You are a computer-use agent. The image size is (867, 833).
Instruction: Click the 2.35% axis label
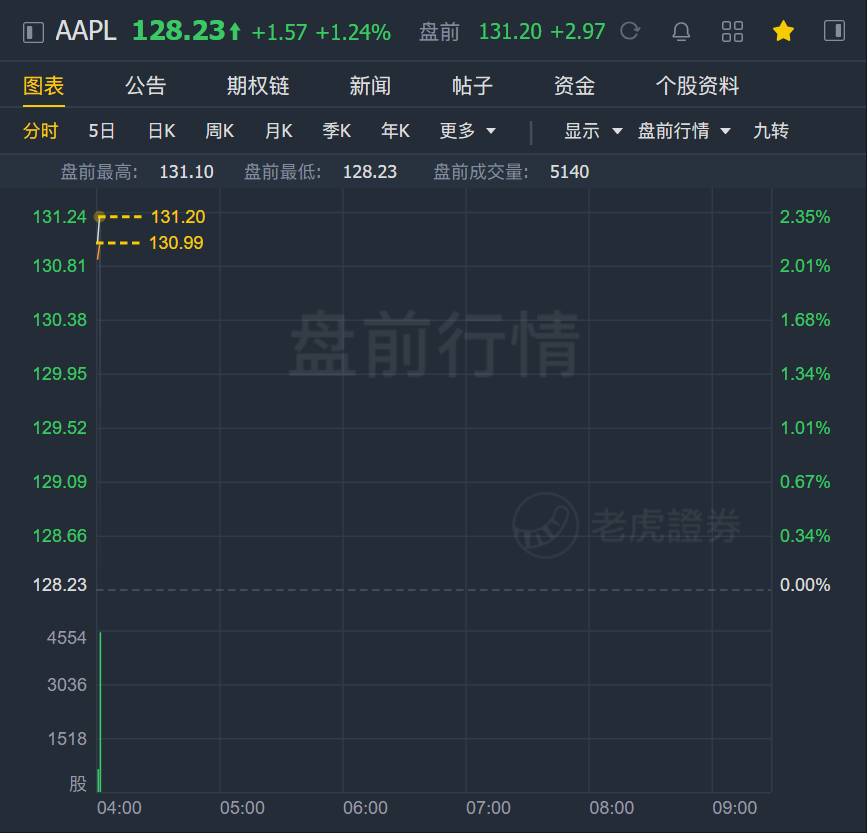click(805, 217)
